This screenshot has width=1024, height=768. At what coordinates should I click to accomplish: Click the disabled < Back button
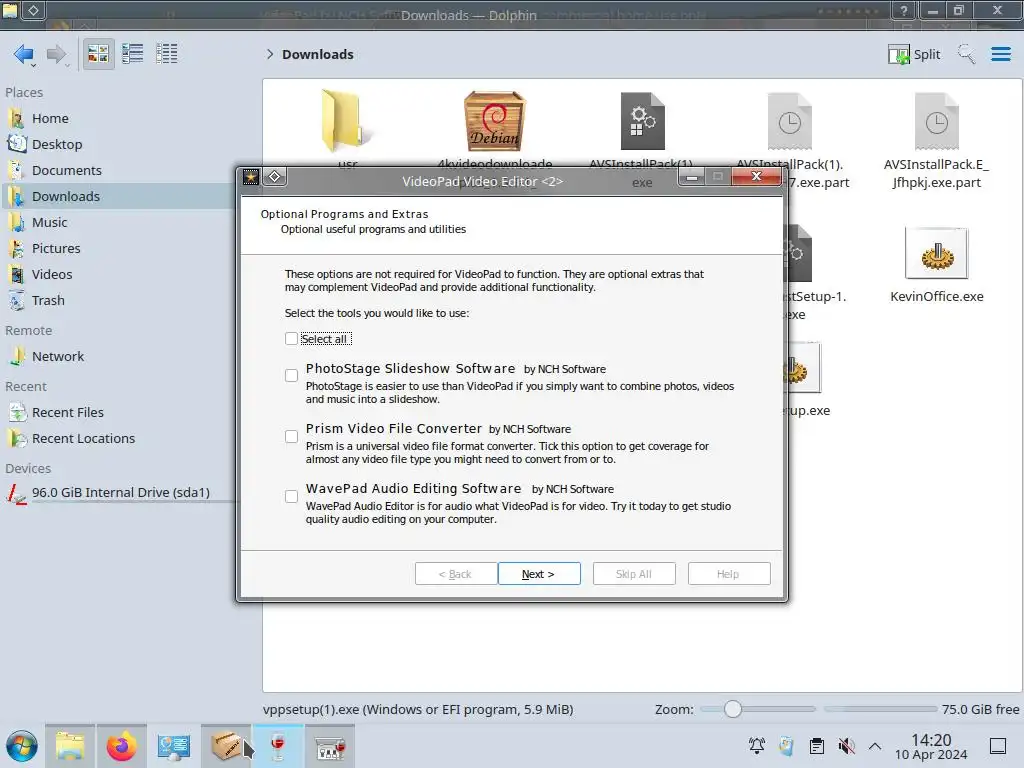coord(455,573)
